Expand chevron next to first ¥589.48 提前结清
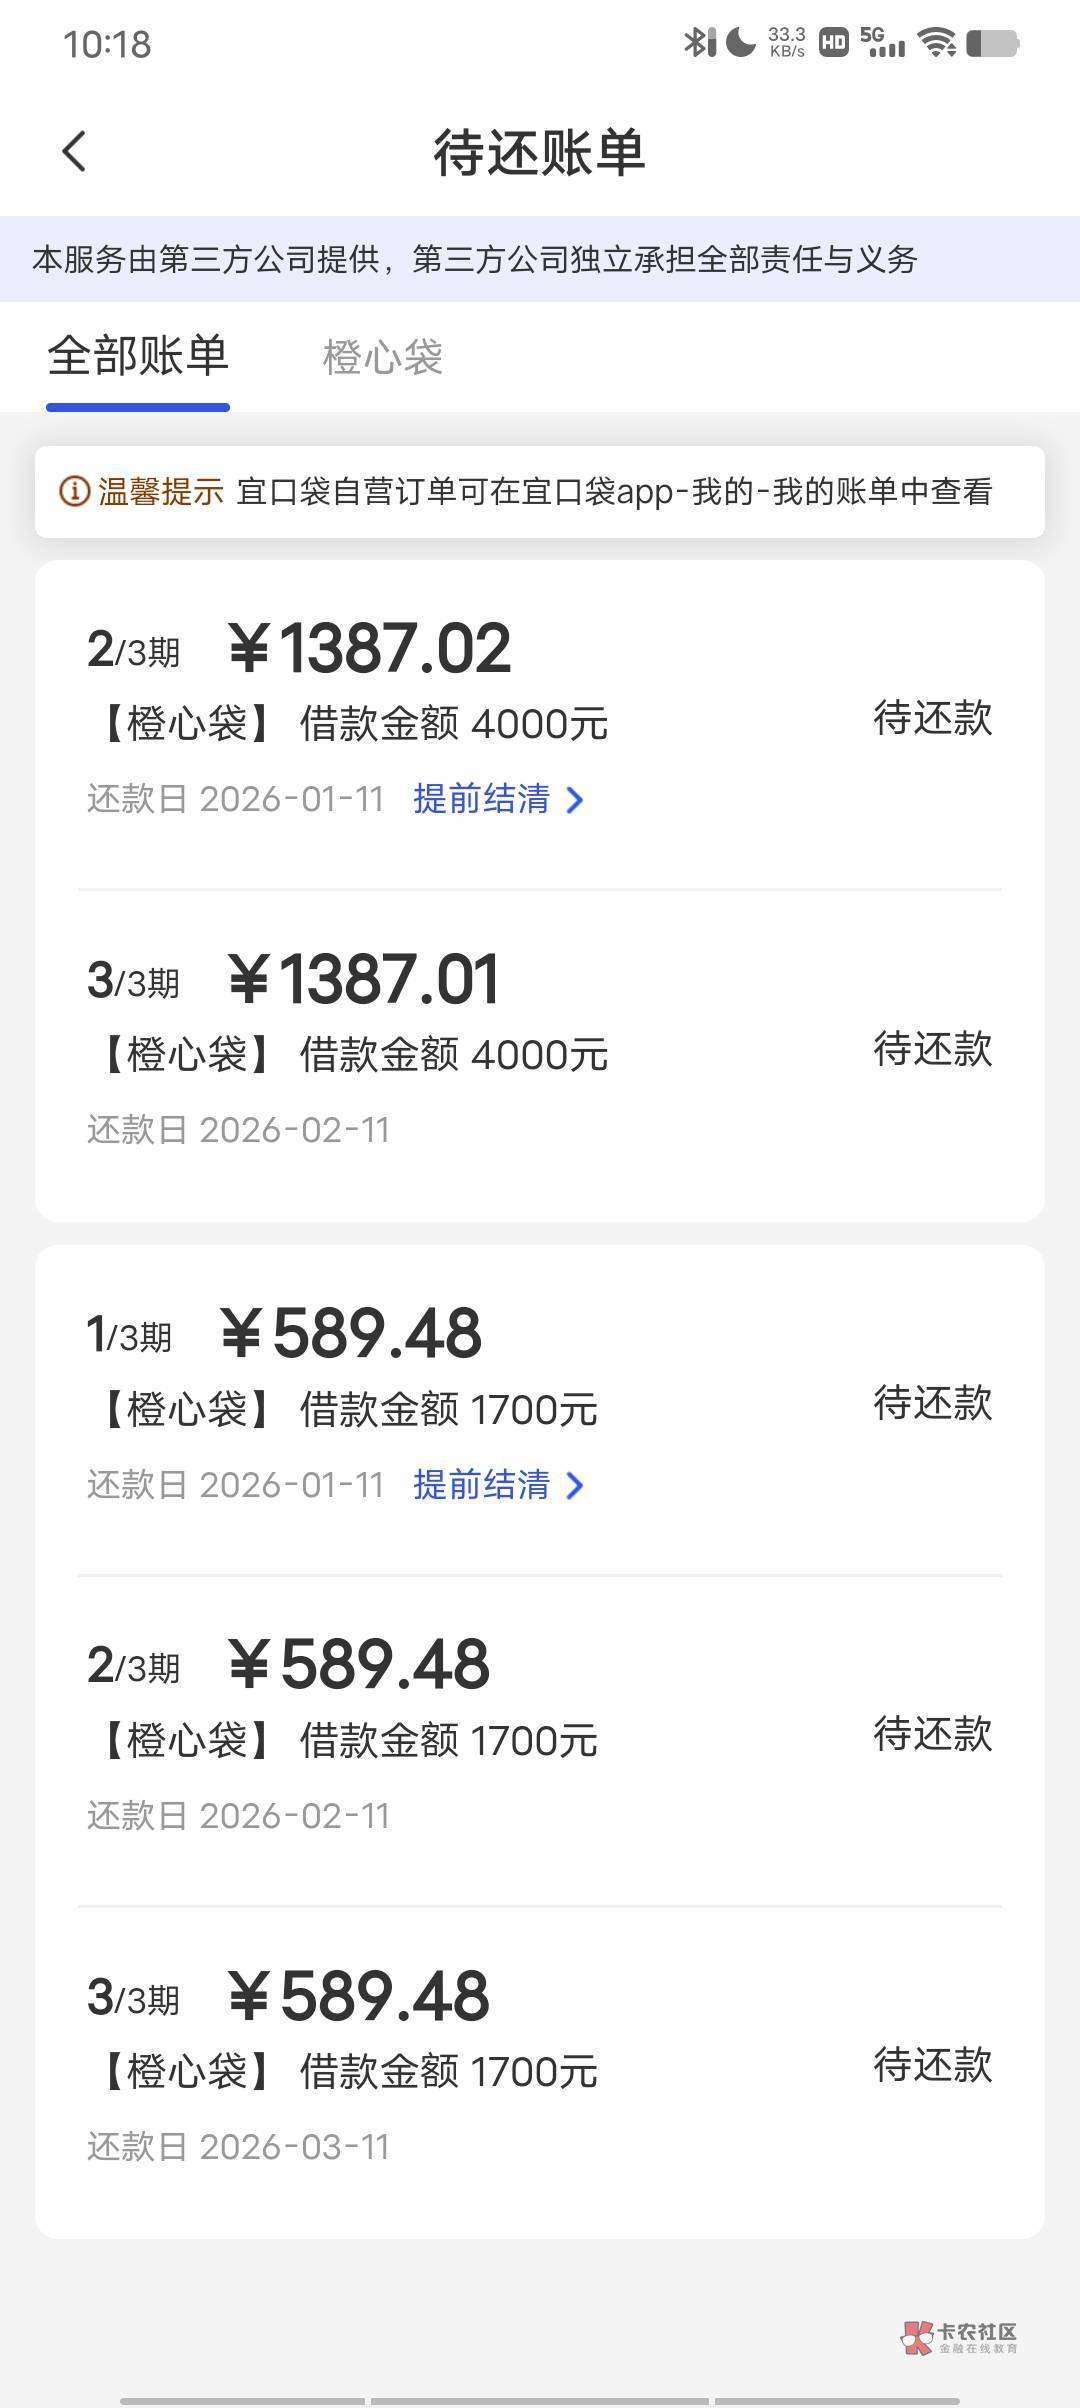The width and height of the screenshot is (1080, 2408). coord(575,1486)
